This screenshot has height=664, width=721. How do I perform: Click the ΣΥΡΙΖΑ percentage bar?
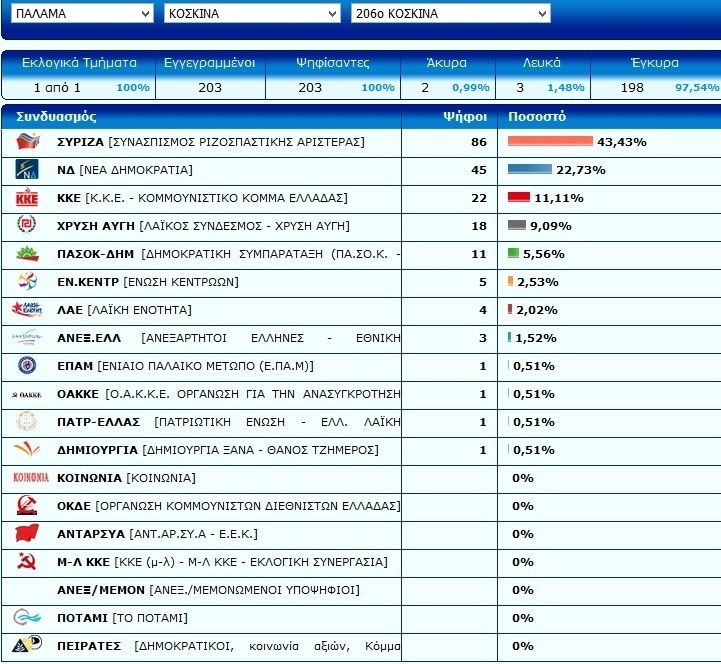click(550, 141)
